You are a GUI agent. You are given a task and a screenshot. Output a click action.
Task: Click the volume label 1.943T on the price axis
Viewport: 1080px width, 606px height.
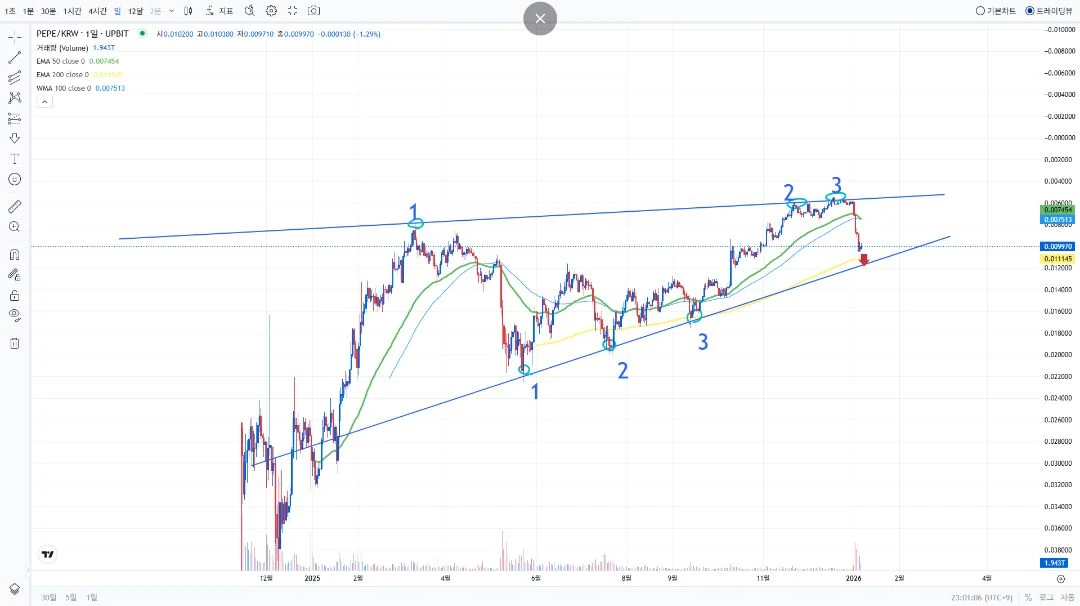[1054, 563]
